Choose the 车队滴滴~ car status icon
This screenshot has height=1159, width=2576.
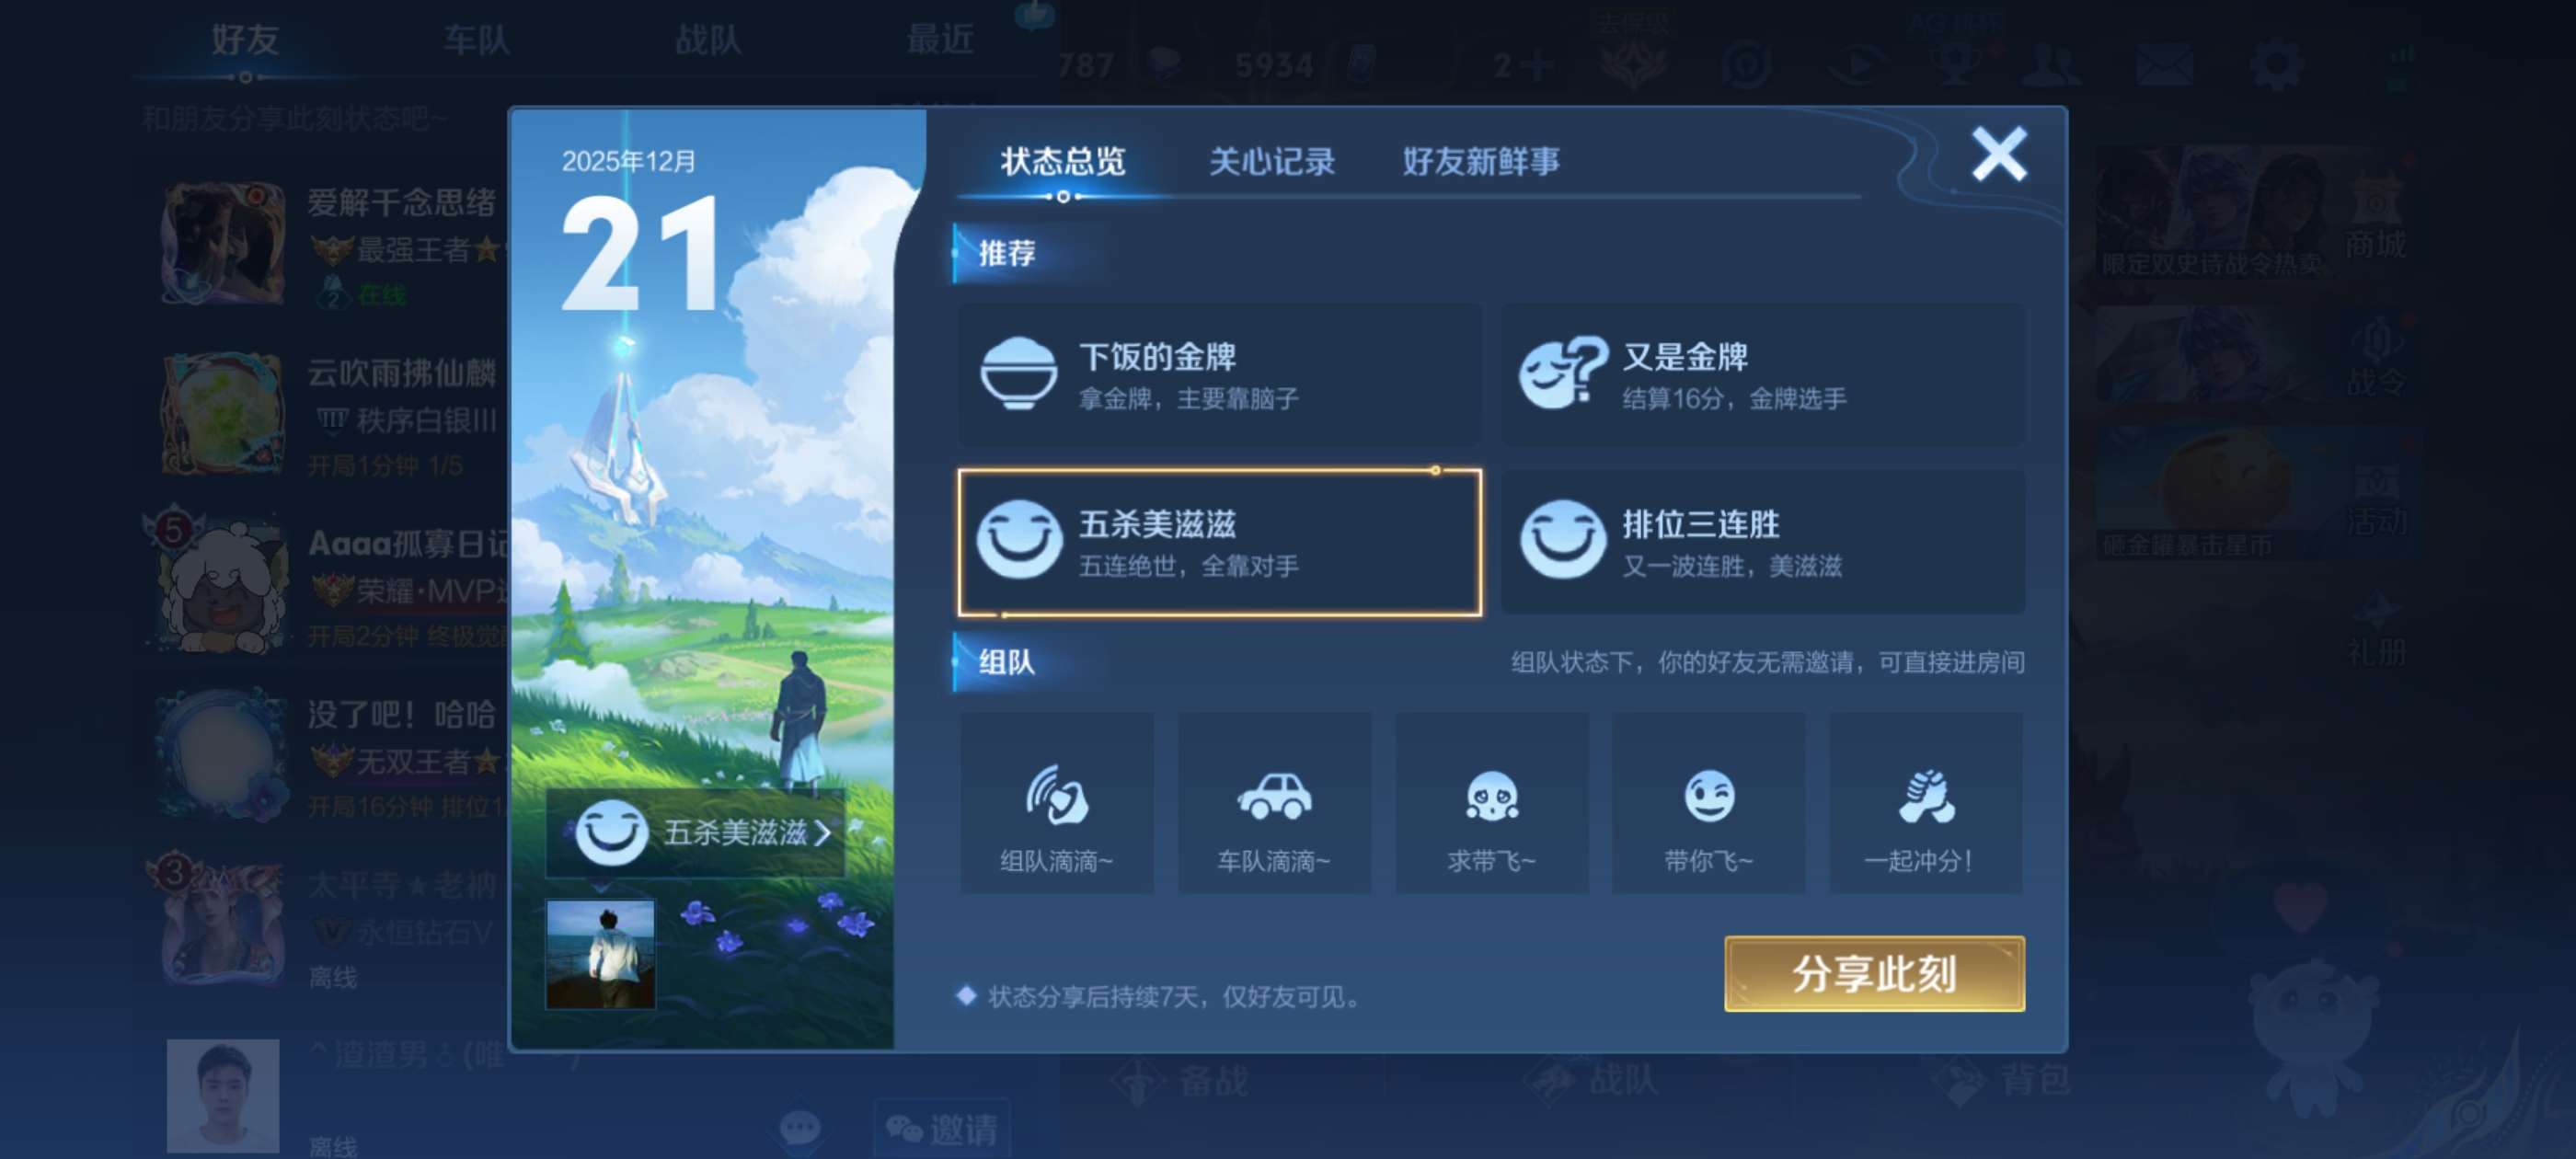(1274, 802)
